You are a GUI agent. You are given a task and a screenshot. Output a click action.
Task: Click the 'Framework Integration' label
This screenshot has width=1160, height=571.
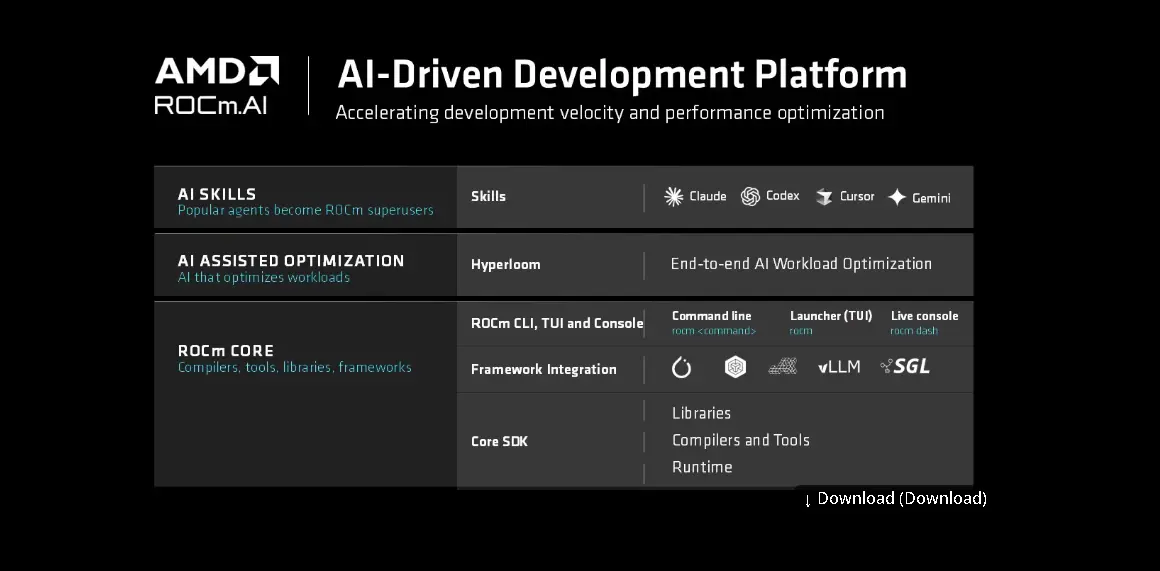(544, 369)
